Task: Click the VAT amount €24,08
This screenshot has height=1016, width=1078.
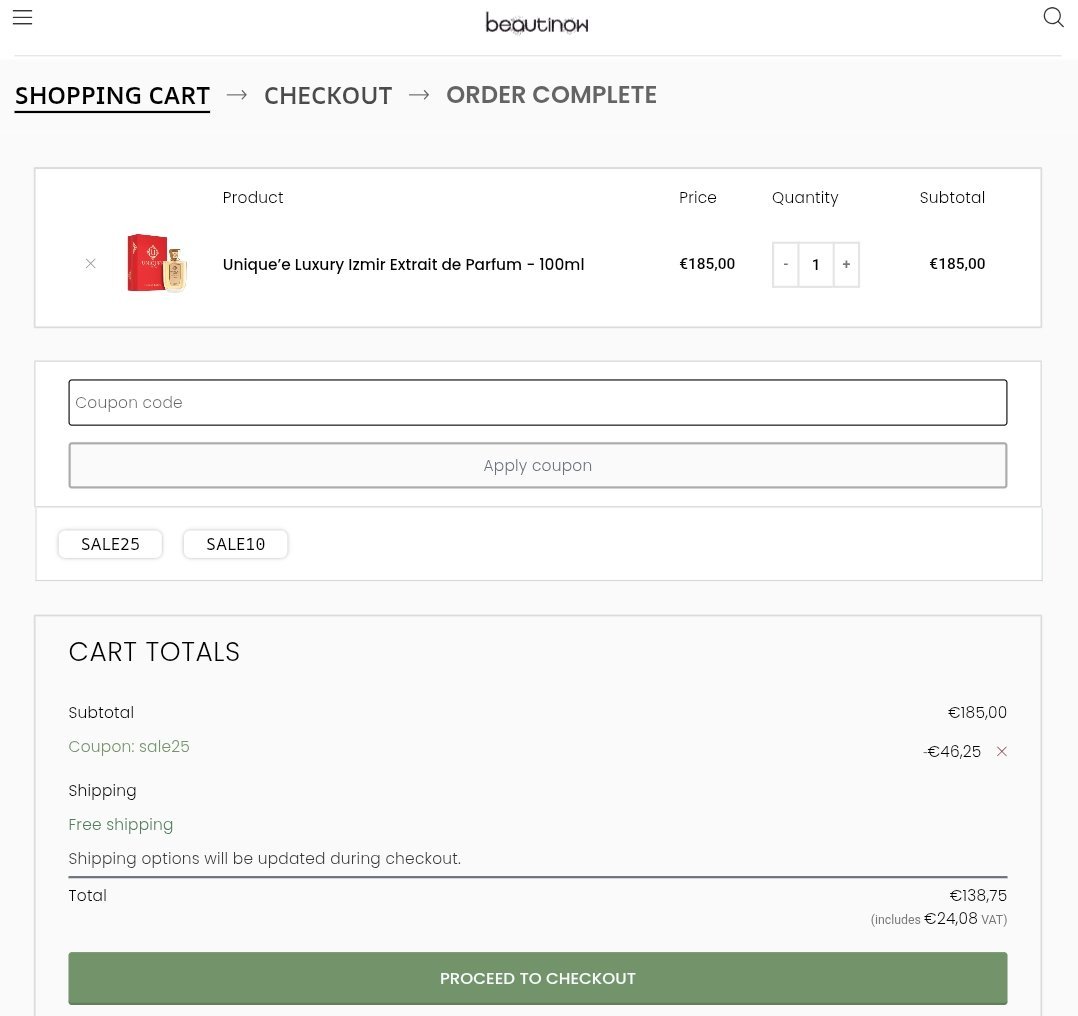Action: click(x=950, y=918)
